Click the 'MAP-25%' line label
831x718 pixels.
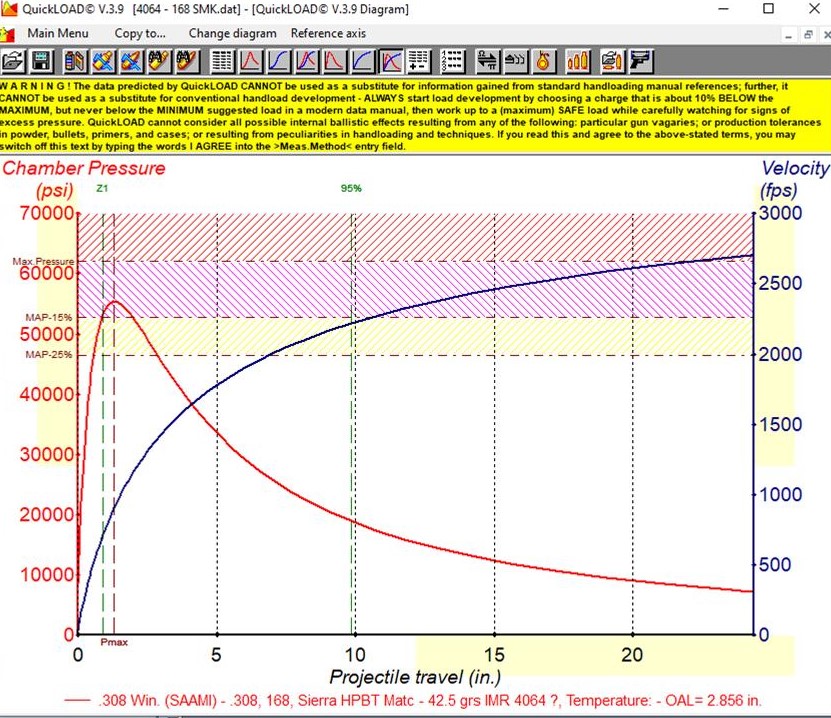point(49,354)
